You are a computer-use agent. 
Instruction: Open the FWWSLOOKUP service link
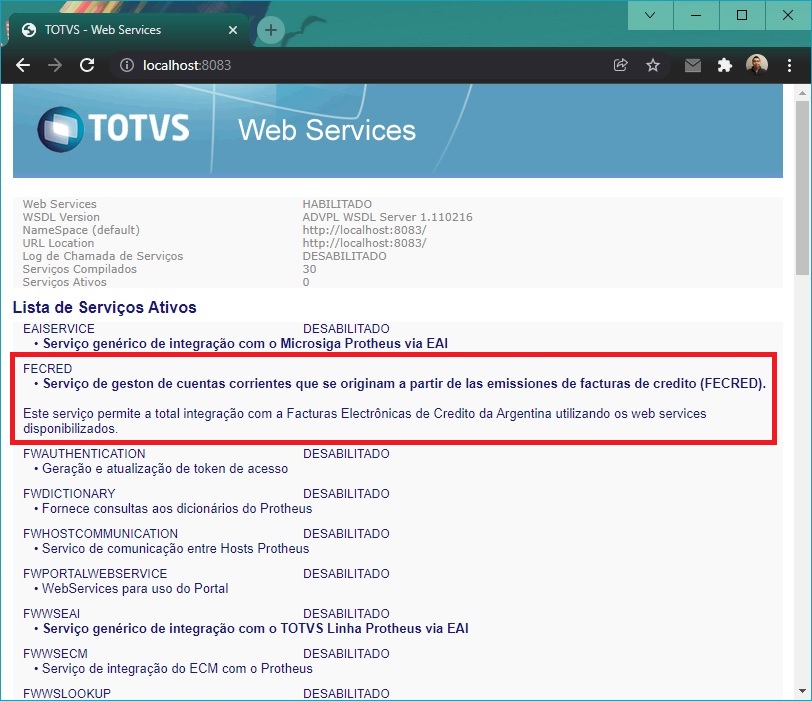67,693
